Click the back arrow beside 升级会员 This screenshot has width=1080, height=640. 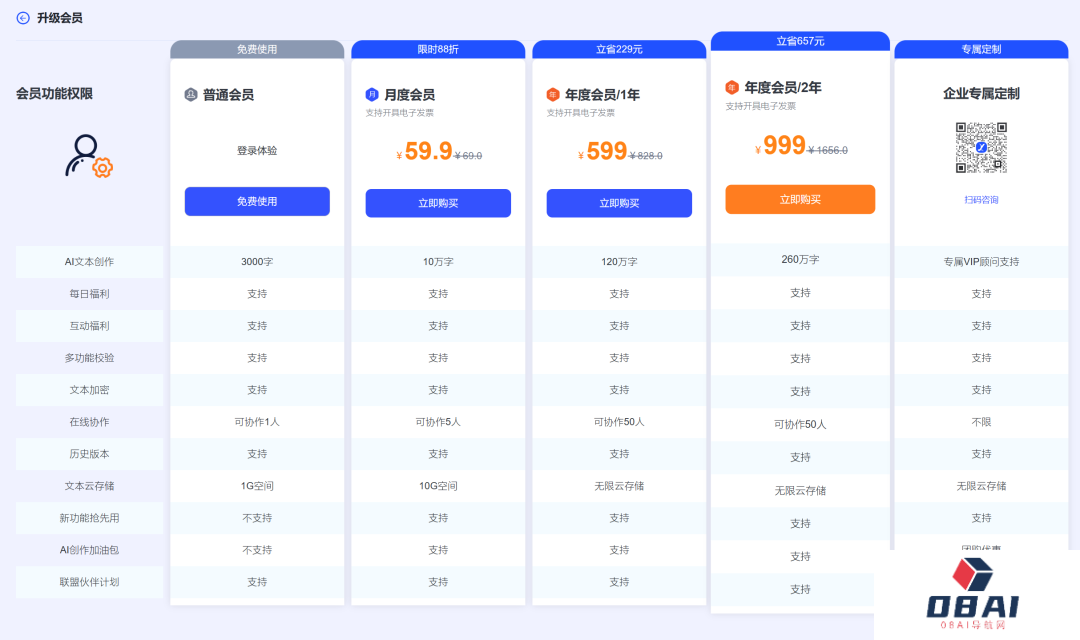click(22, 17)
